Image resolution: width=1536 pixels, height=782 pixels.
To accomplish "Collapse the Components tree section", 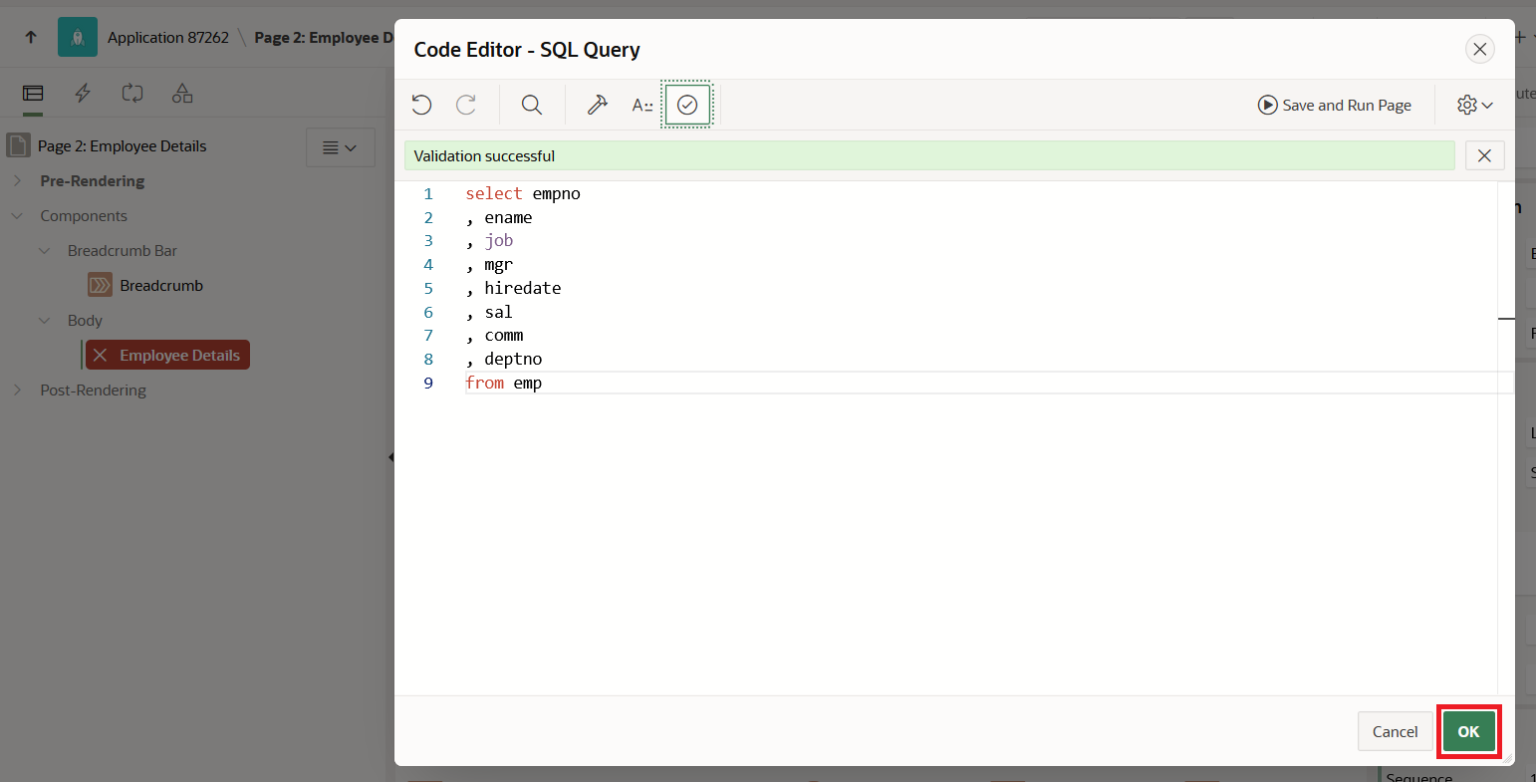I will coord(16,215).
